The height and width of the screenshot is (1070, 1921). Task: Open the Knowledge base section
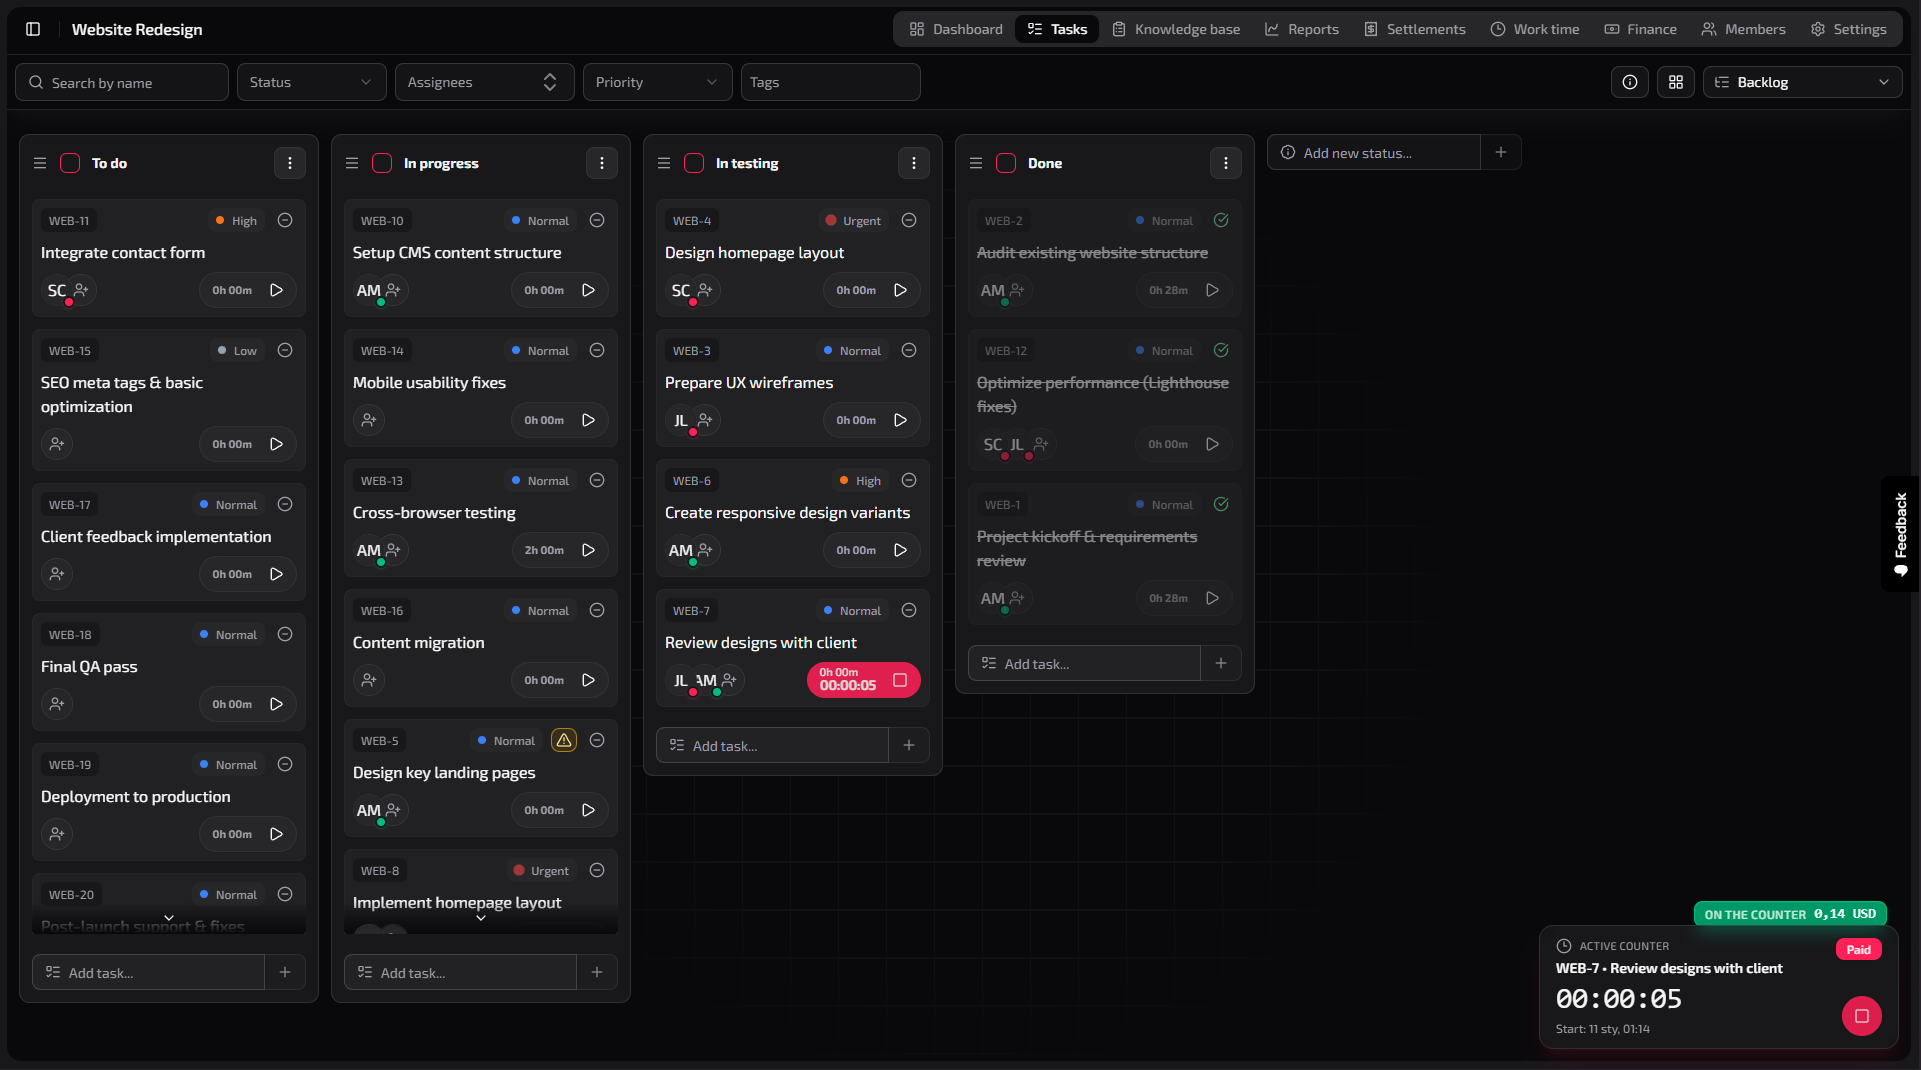1175,29
